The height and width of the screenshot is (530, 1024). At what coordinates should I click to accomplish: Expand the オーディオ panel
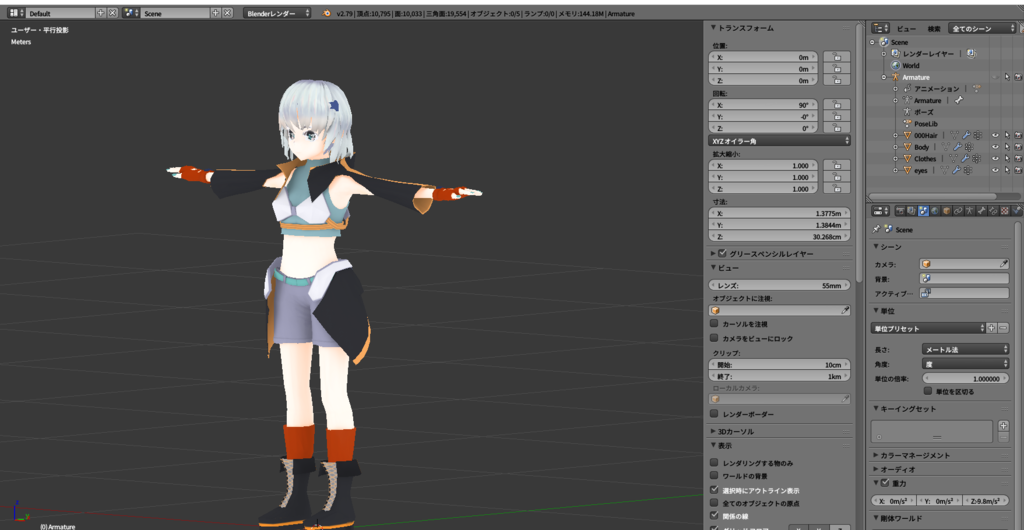coord(876,469)
